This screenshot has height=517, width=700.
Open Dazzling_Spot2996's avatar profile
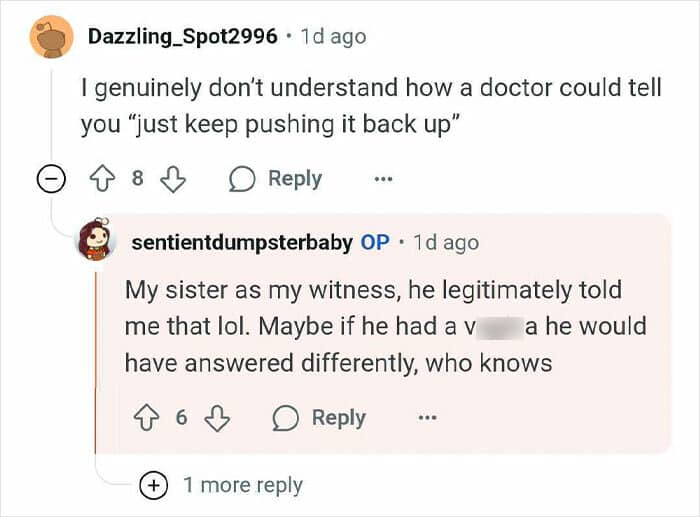51,37
